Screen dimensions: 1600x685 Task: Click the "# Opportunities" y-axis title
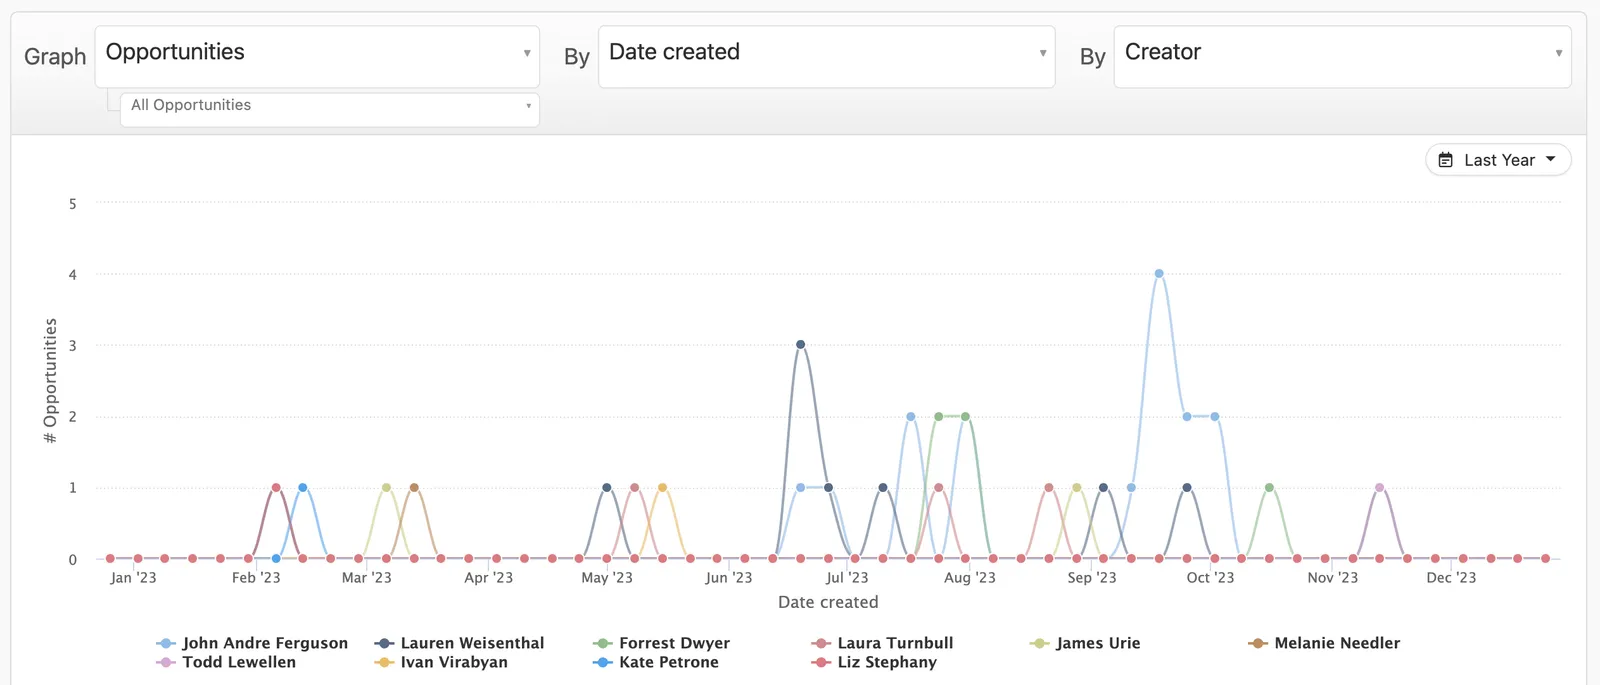tap(50, 381)
